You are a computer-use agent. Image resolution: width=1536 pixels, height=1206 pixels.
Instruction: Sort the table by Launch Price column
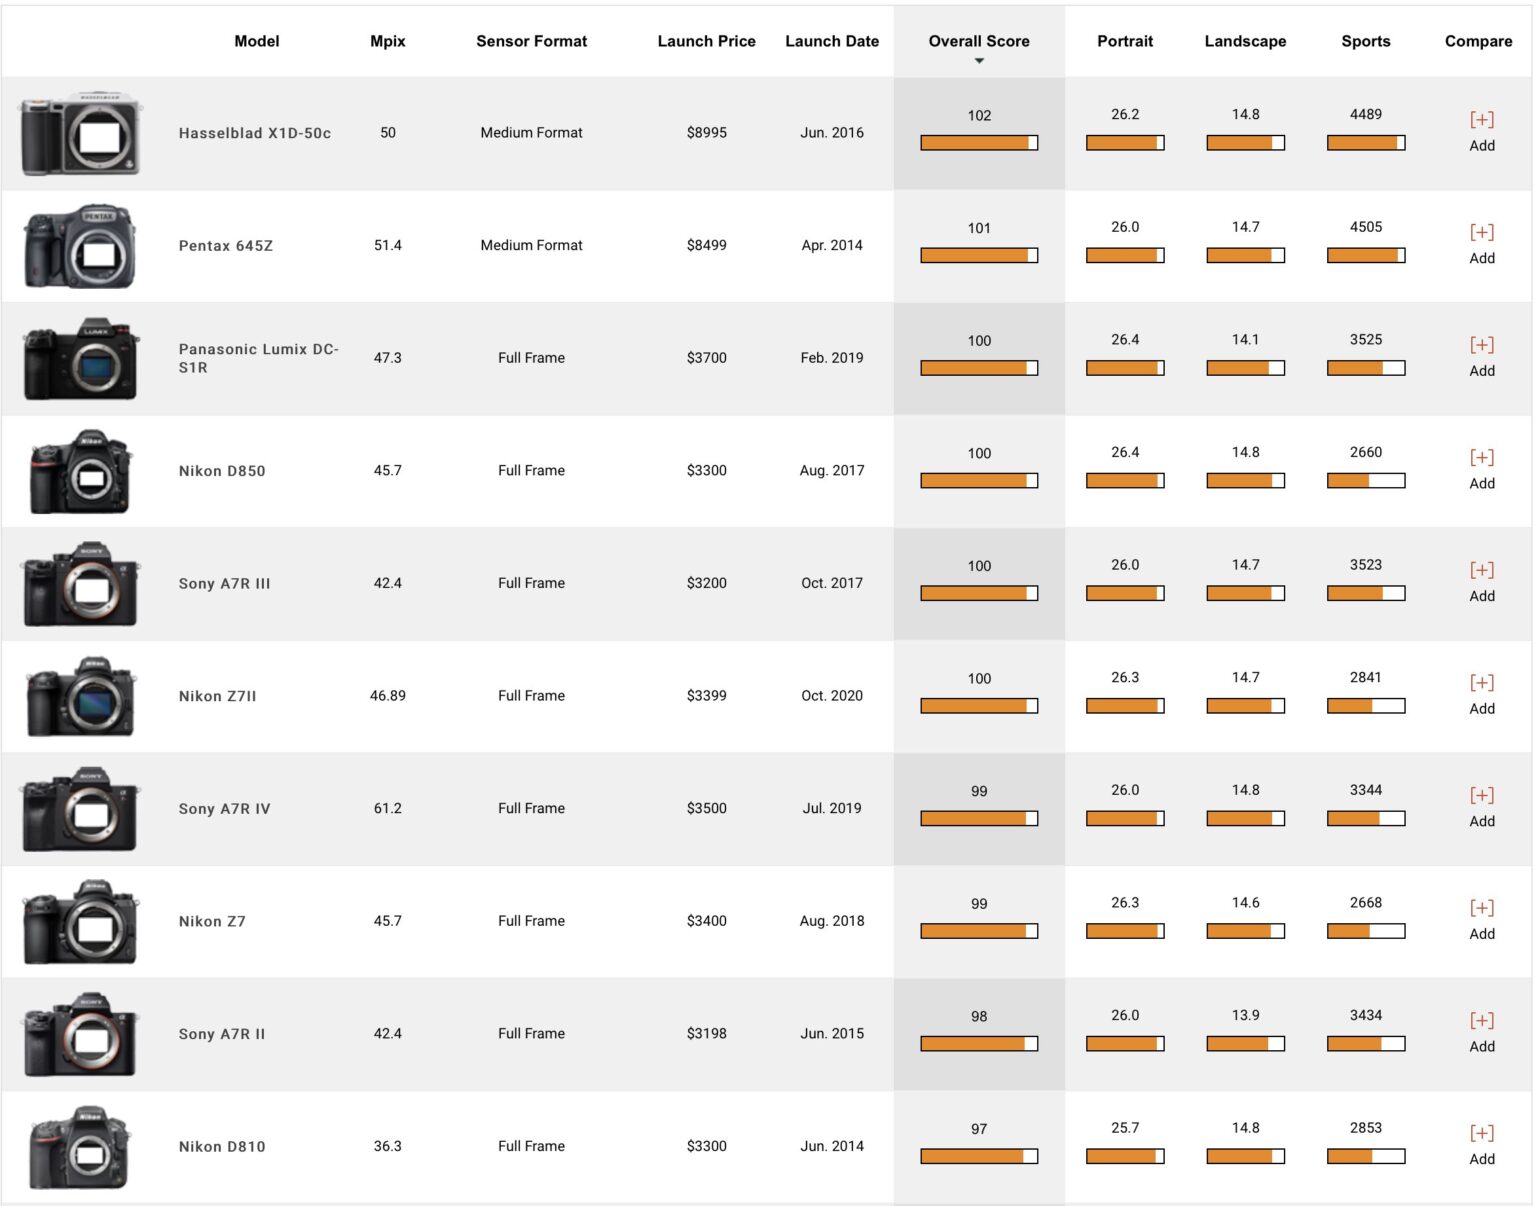[x=706, y=41]
